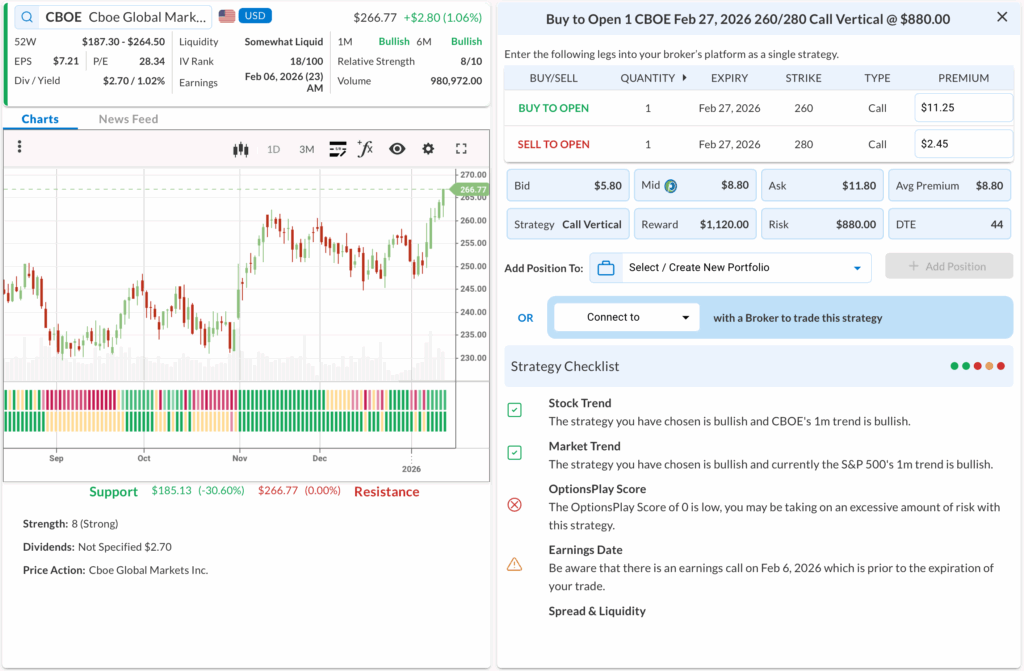Switch to the News Feed tab

coord(128,119)
